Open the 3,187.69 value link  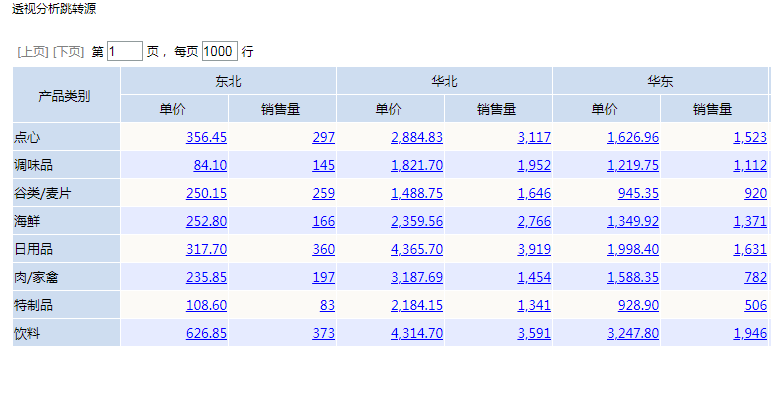point(417,277)
